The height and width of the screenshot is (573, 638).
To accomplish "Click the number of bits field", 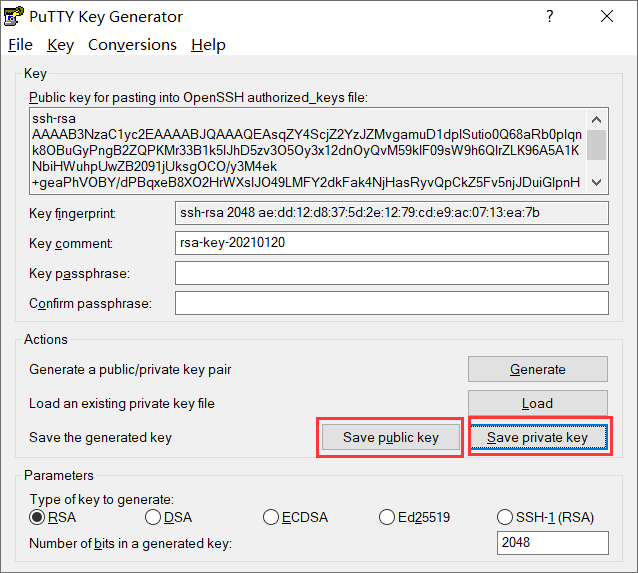I will [x=553, y=543].
